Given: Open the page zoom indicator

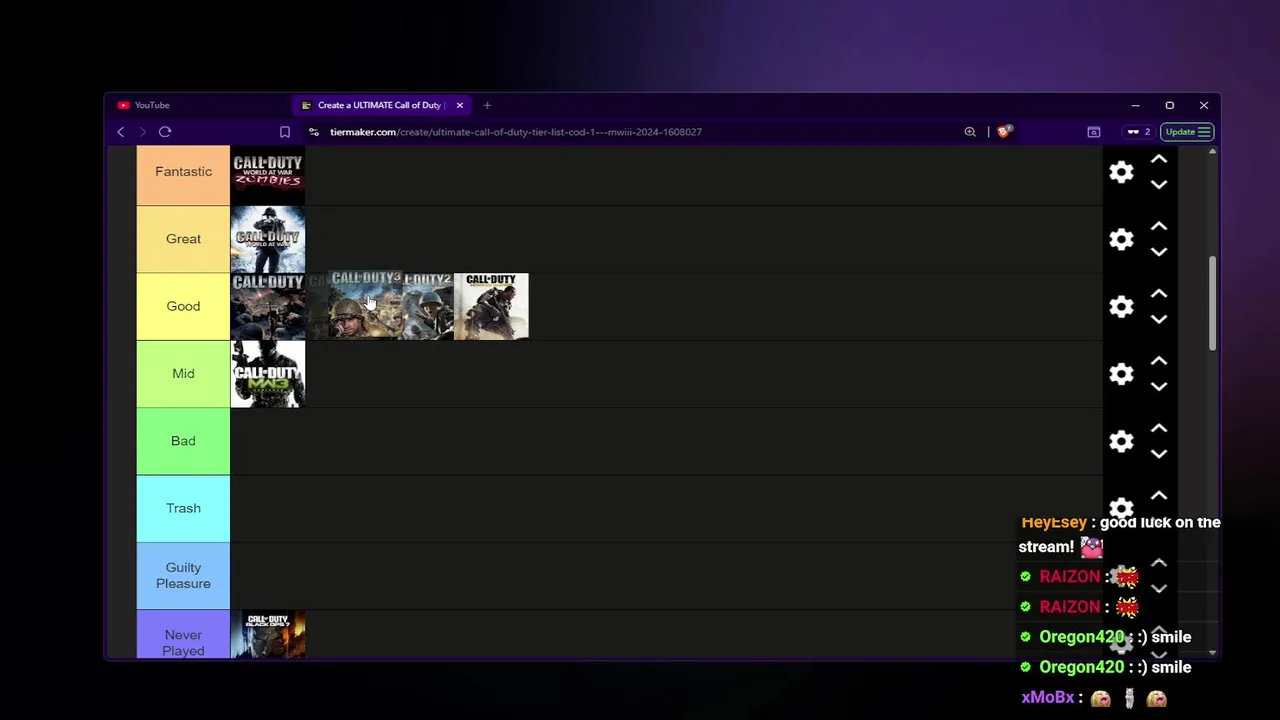Looking at the screenshot, I should point(970,132).
